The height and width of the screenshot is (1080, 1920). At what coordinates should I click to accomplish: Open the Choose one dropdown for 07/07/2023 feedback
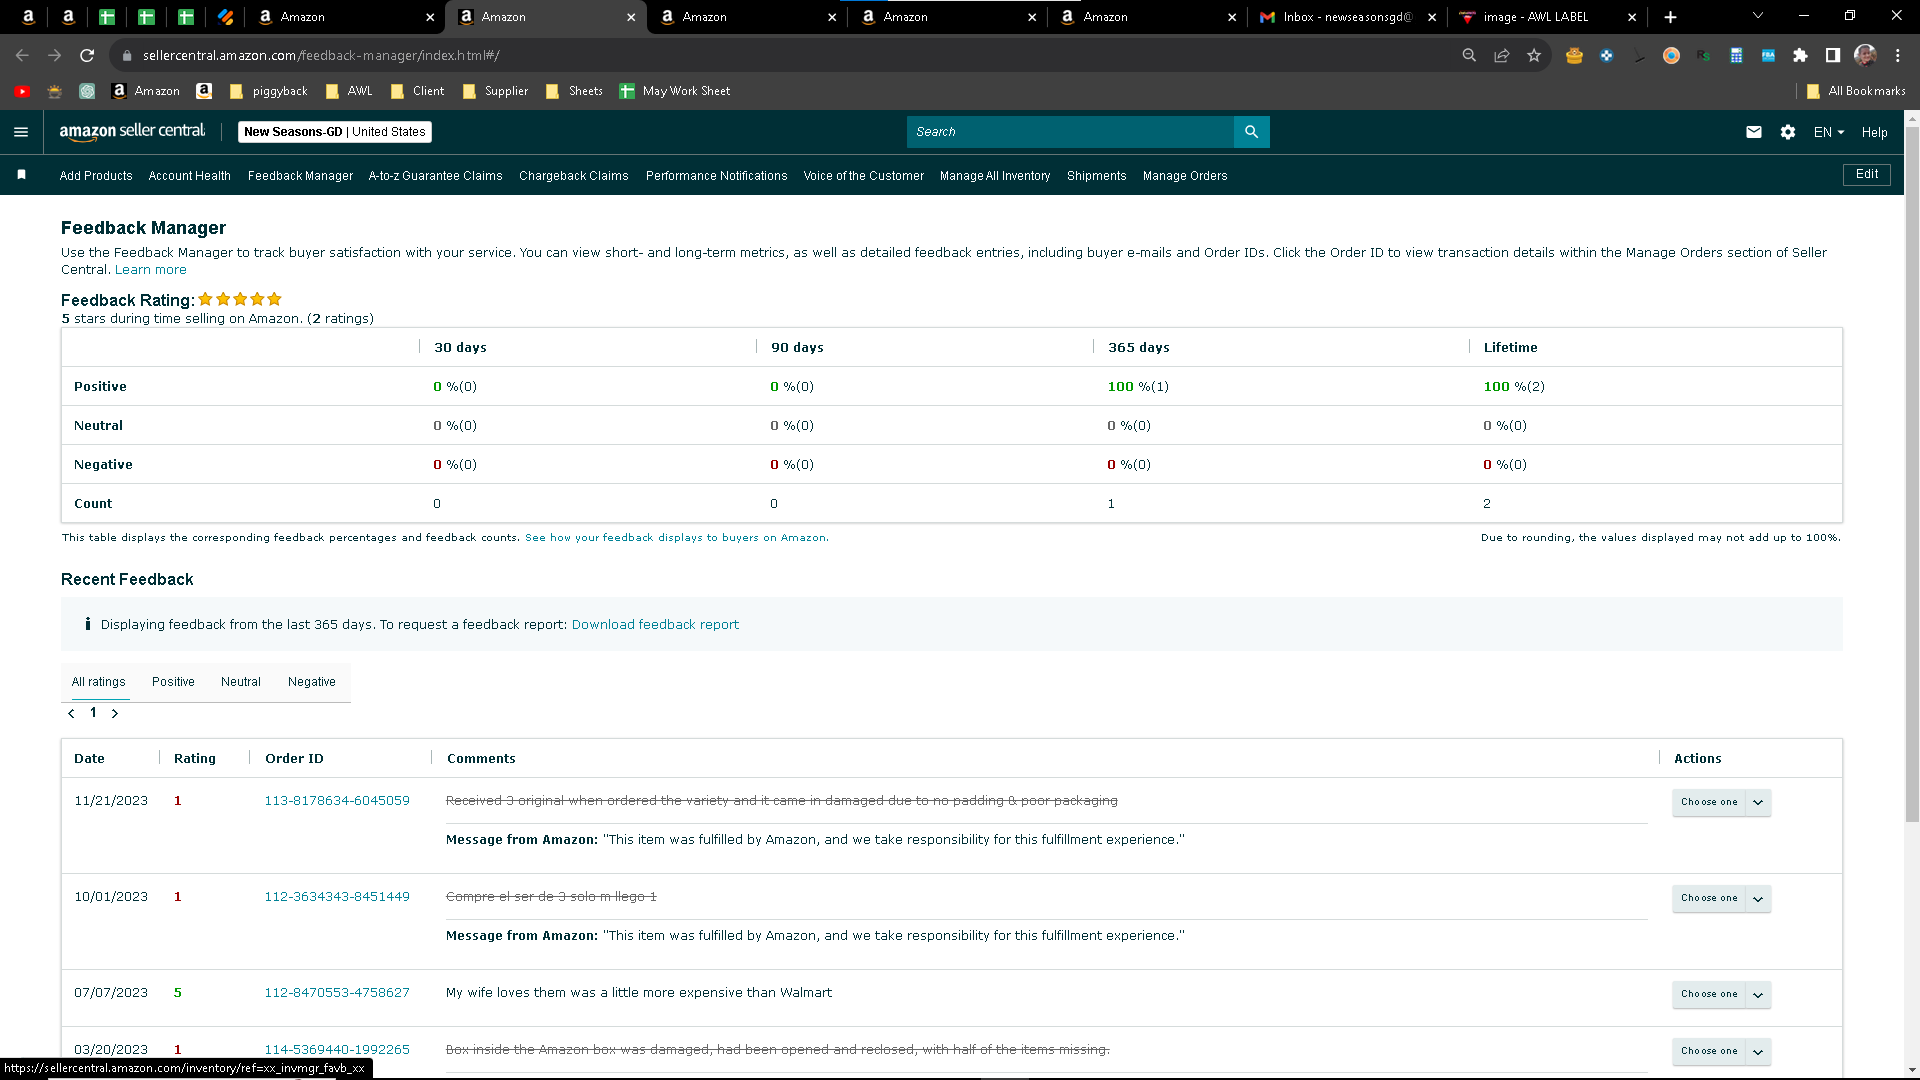point(1721,994)
